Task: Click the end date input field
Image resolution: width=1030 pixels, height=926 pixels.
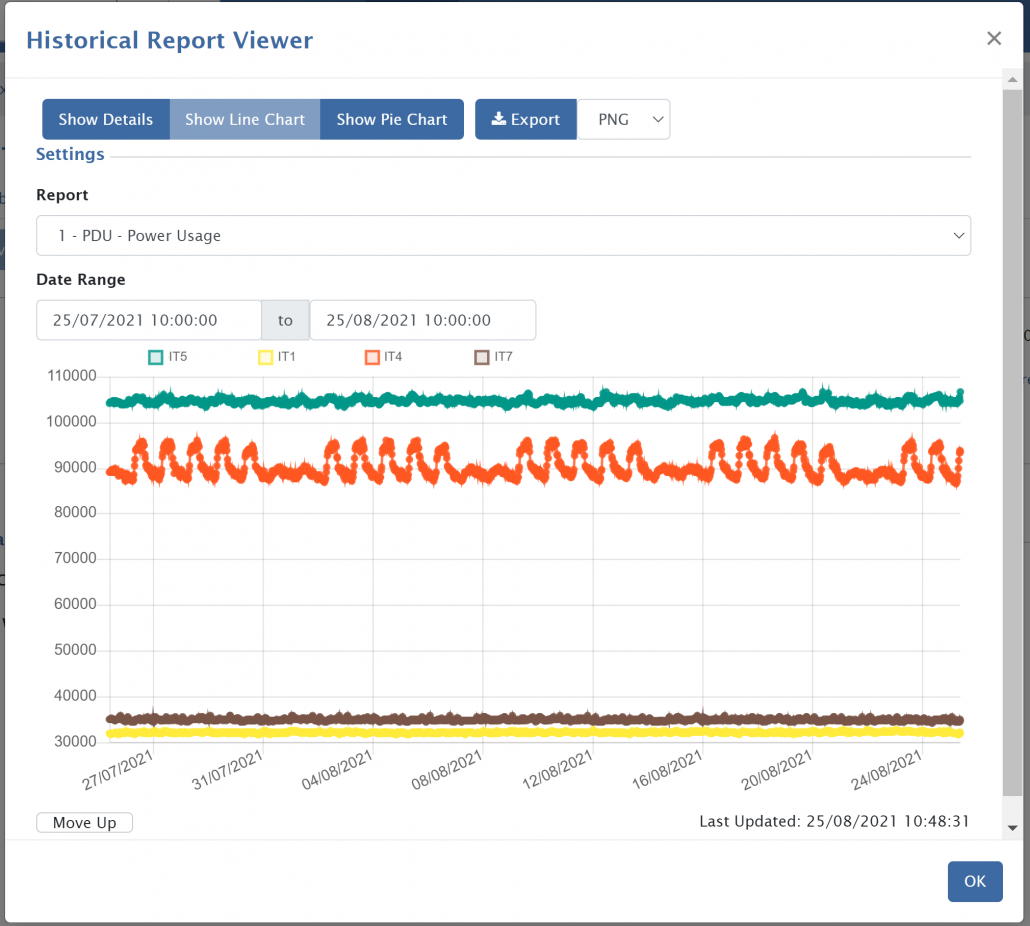Action: [422, 320]
